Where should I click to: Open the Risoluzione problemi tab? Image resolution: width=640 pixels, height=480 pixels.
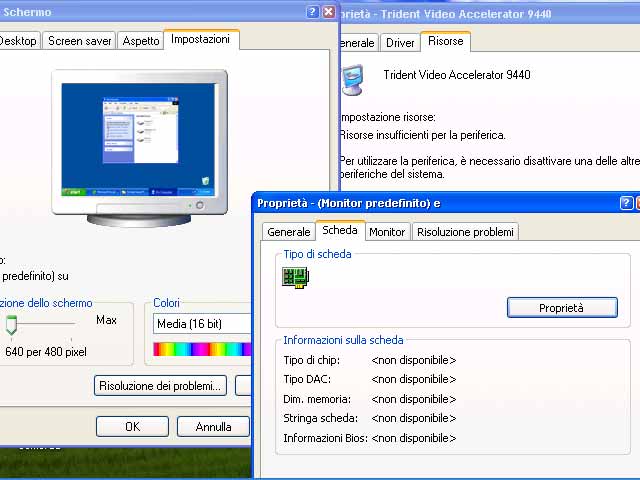(x=465, y=232)
